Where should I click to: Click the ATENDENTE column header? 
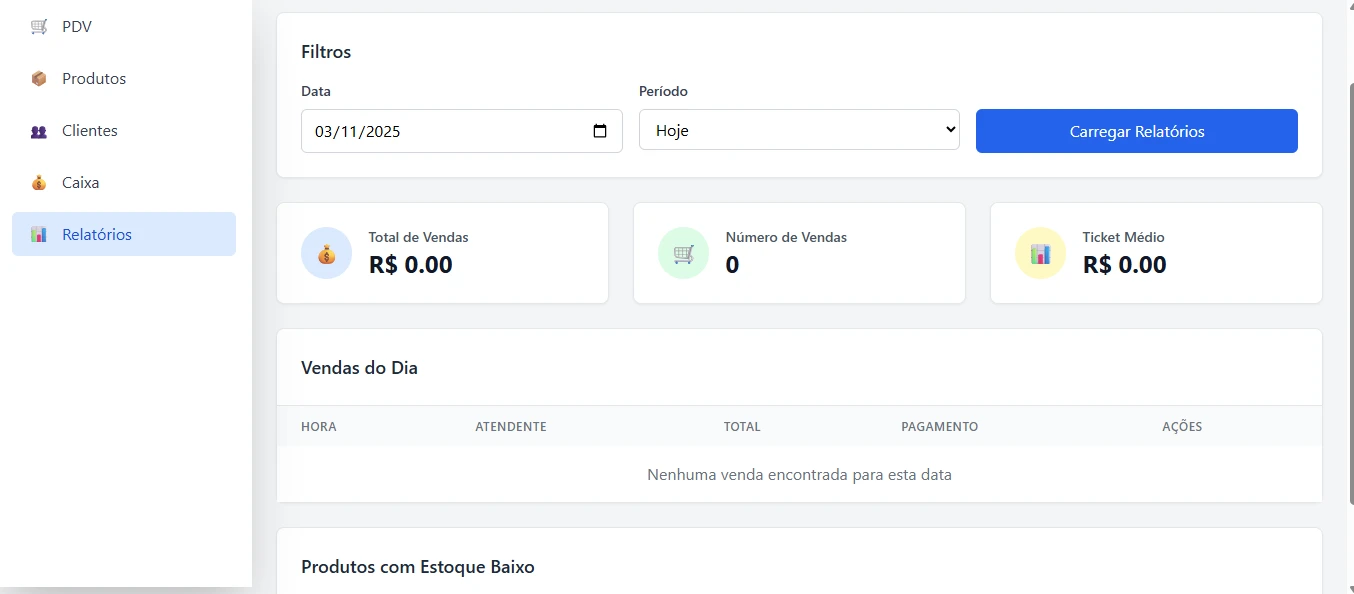point(510,427)
